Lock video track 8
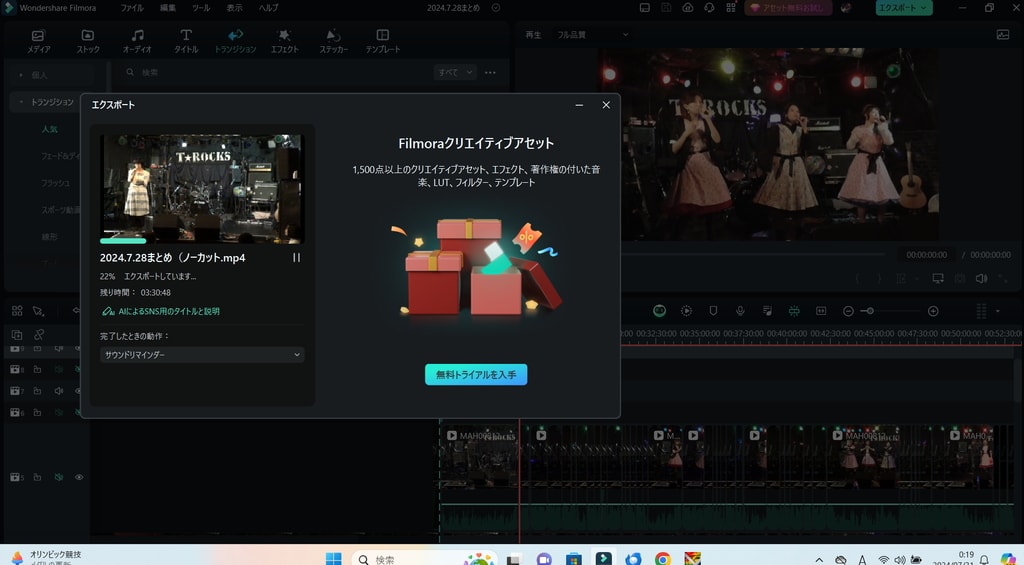This screenshot has height=565, width=1024. coord(37,369)
